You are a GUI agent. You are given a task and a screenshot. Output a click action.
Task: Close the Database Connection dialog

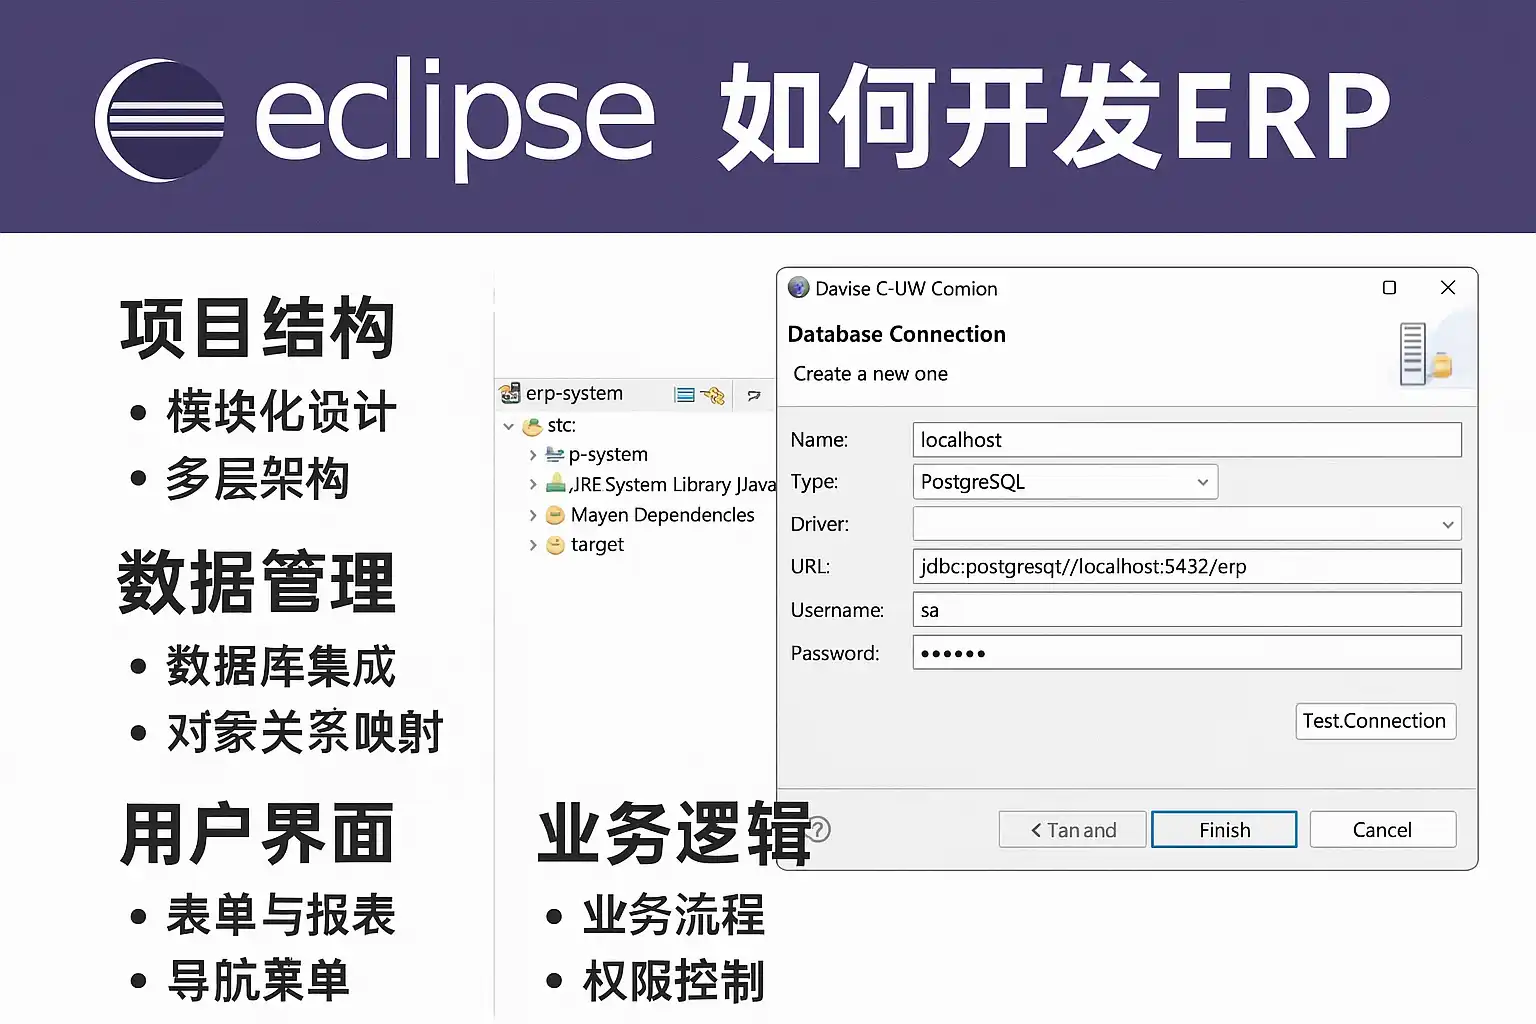[1447, 288]
